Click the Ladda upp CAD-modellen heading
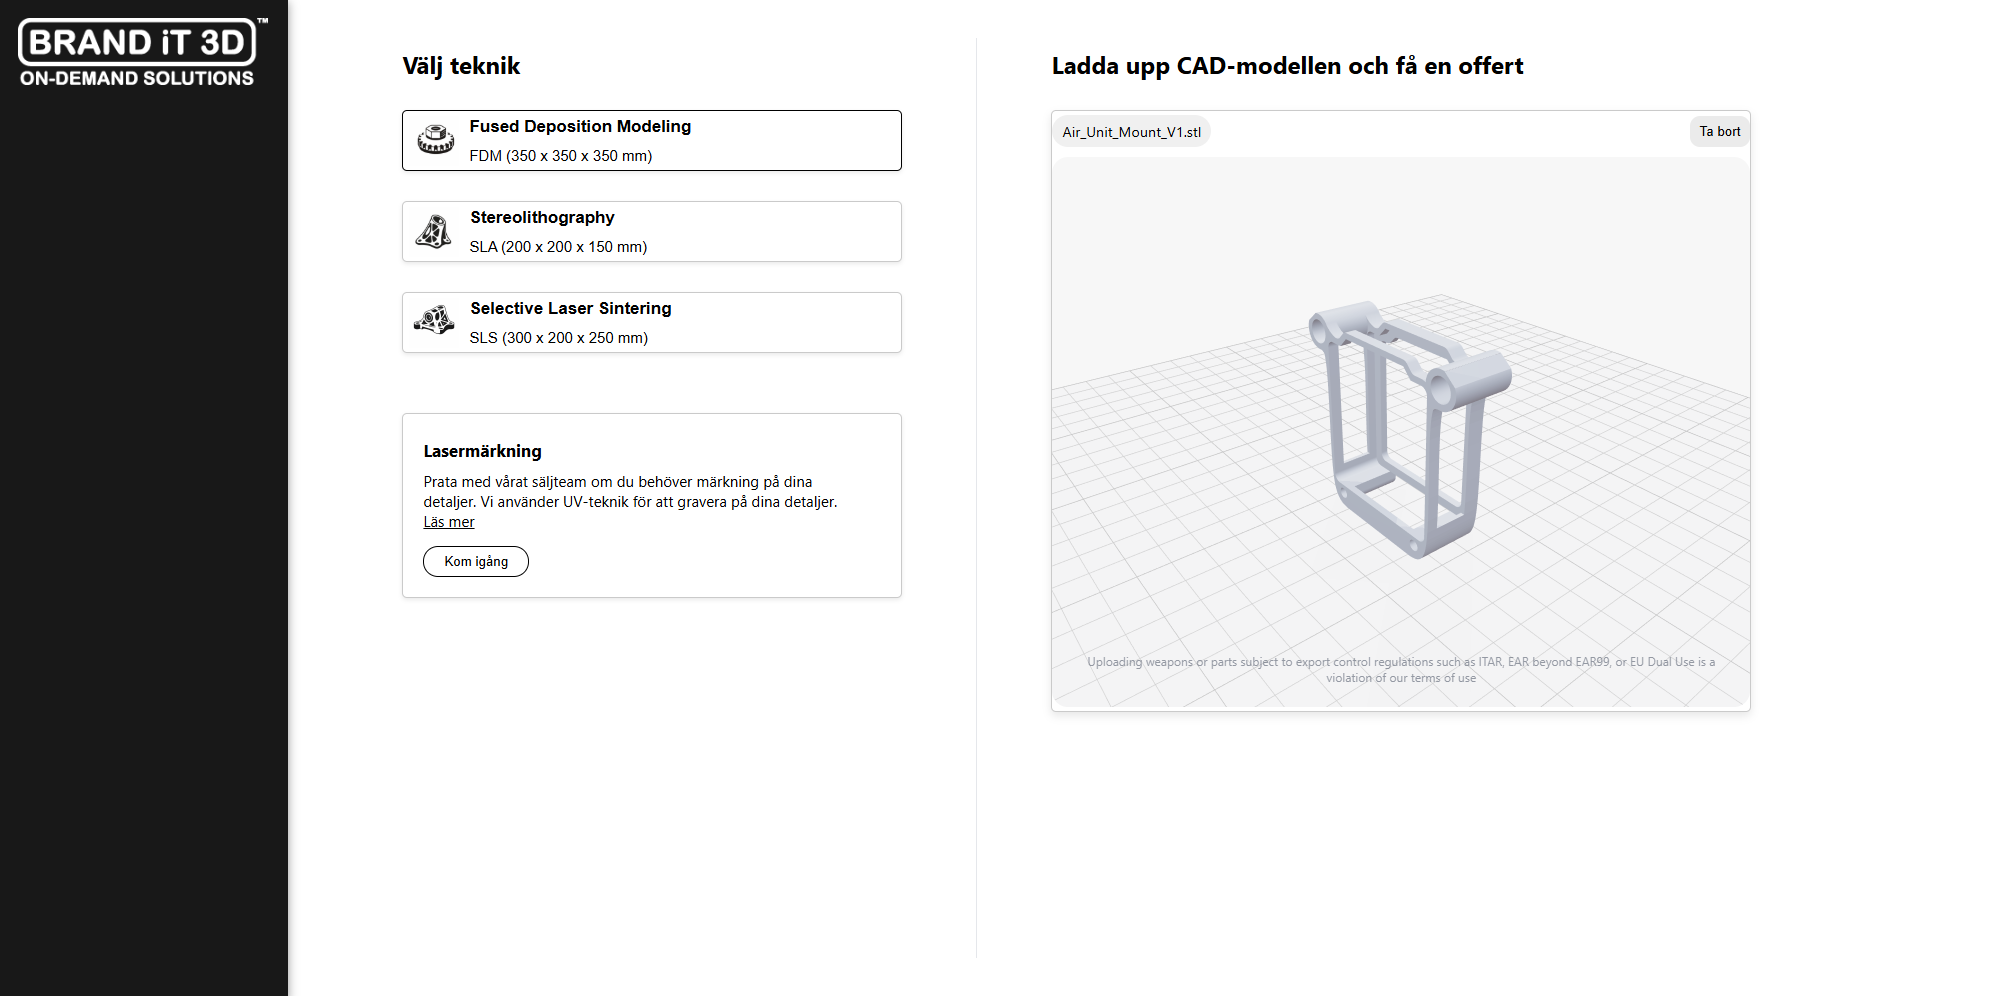This screenshot has width=1998, height=996. pos(1287,66)
